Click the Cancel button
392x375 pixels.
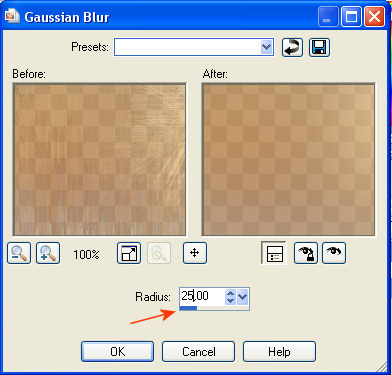click(x=199, y=351)
